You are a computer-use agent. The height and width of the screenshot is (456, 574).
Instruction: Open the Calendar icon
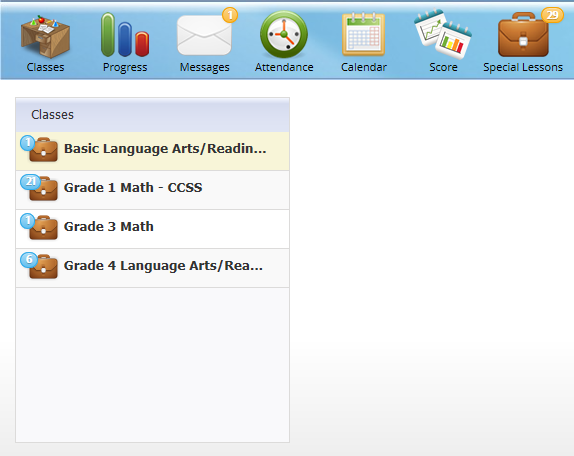[x=364, y=34]
